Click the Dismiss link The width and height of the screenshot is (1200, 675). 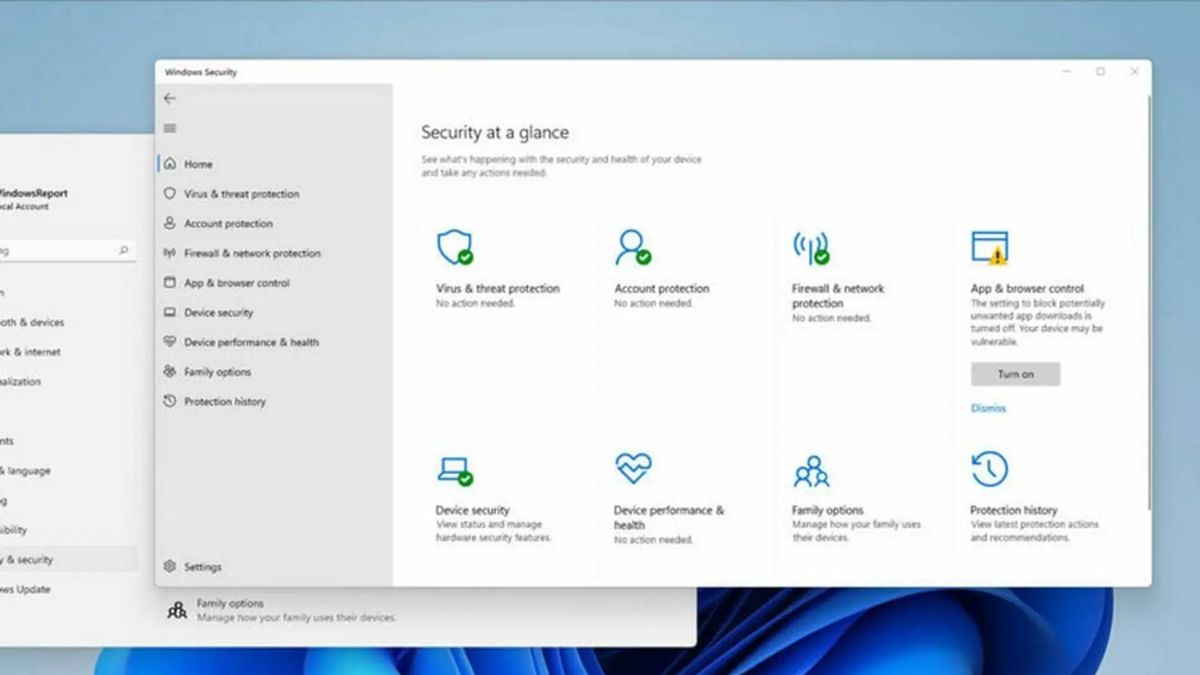[x=988, y=408]
